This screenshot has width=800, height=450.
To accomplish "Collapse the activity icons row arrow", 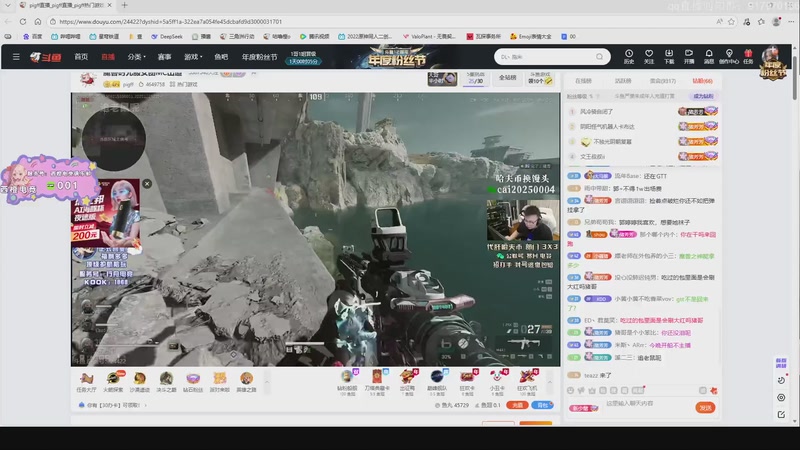I will 266,382.
